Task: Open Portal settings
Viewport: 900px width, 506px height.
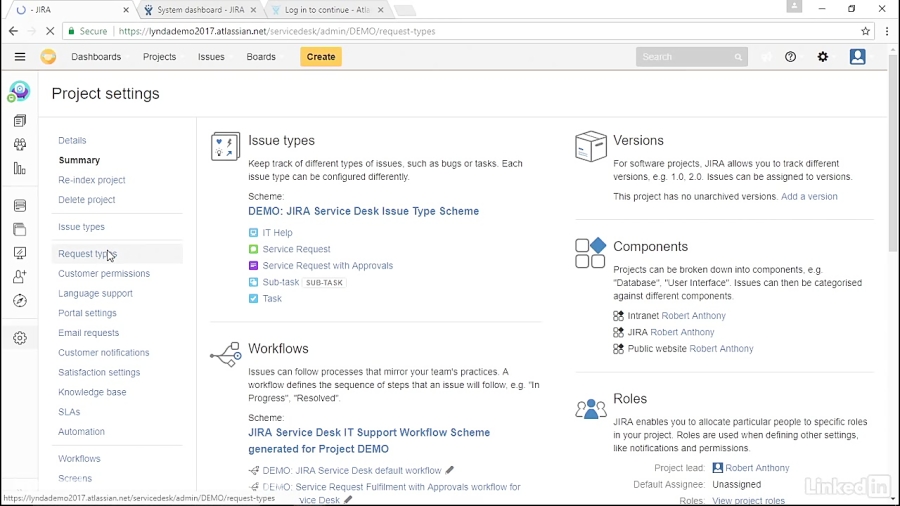Action: pos(87,313)
